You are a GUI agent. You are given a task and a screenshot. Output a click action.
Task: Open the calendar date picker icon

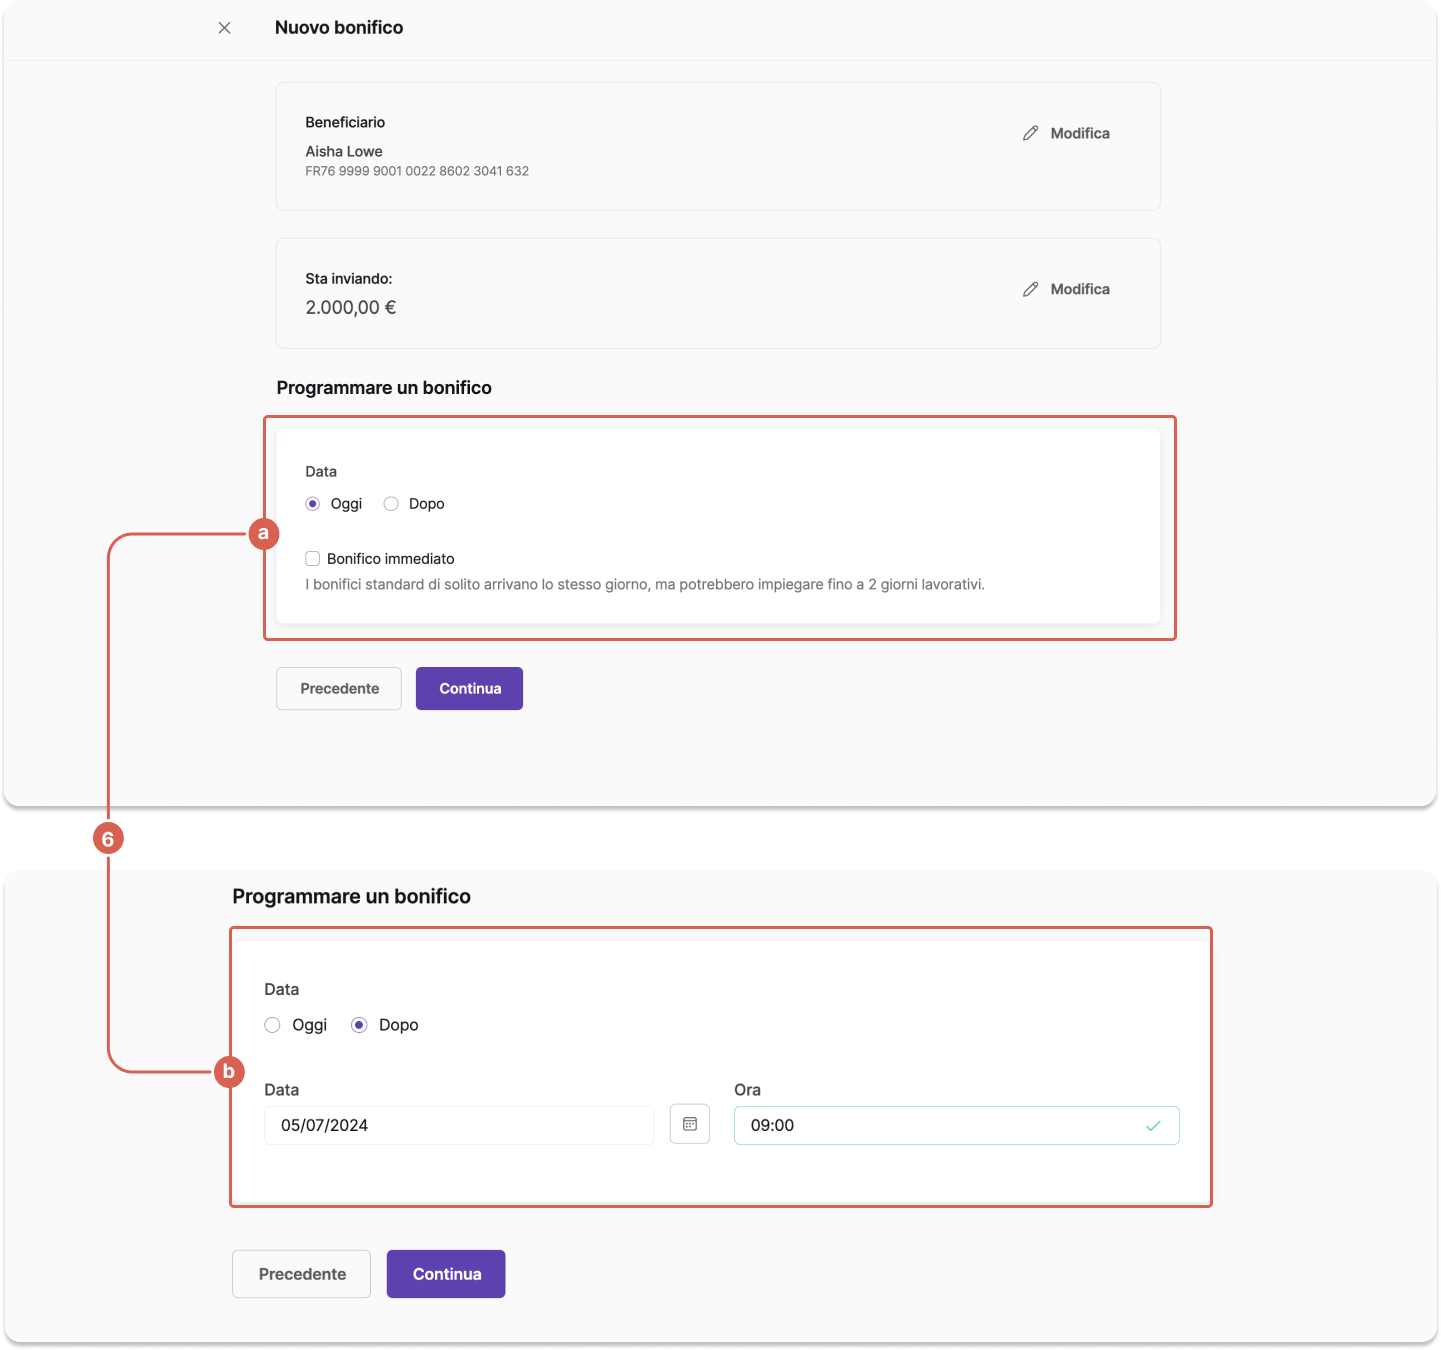690,1124
